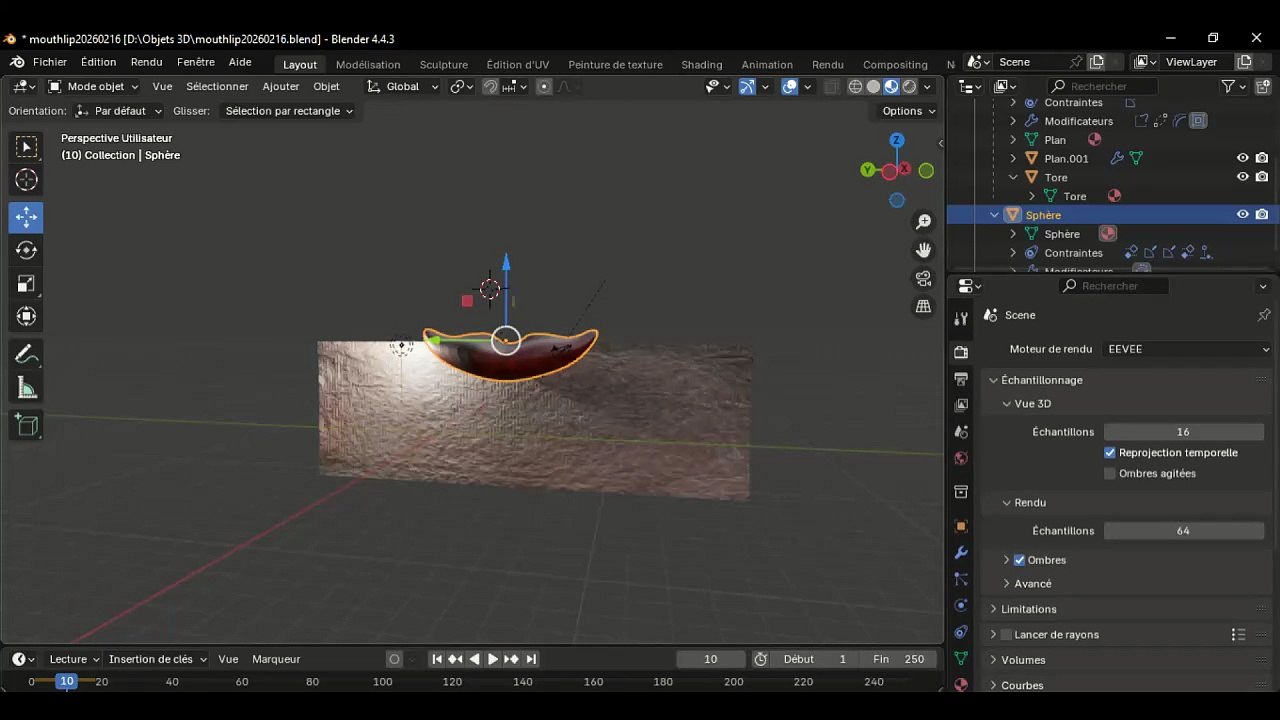Jump to the last frame

click(531, 659)
